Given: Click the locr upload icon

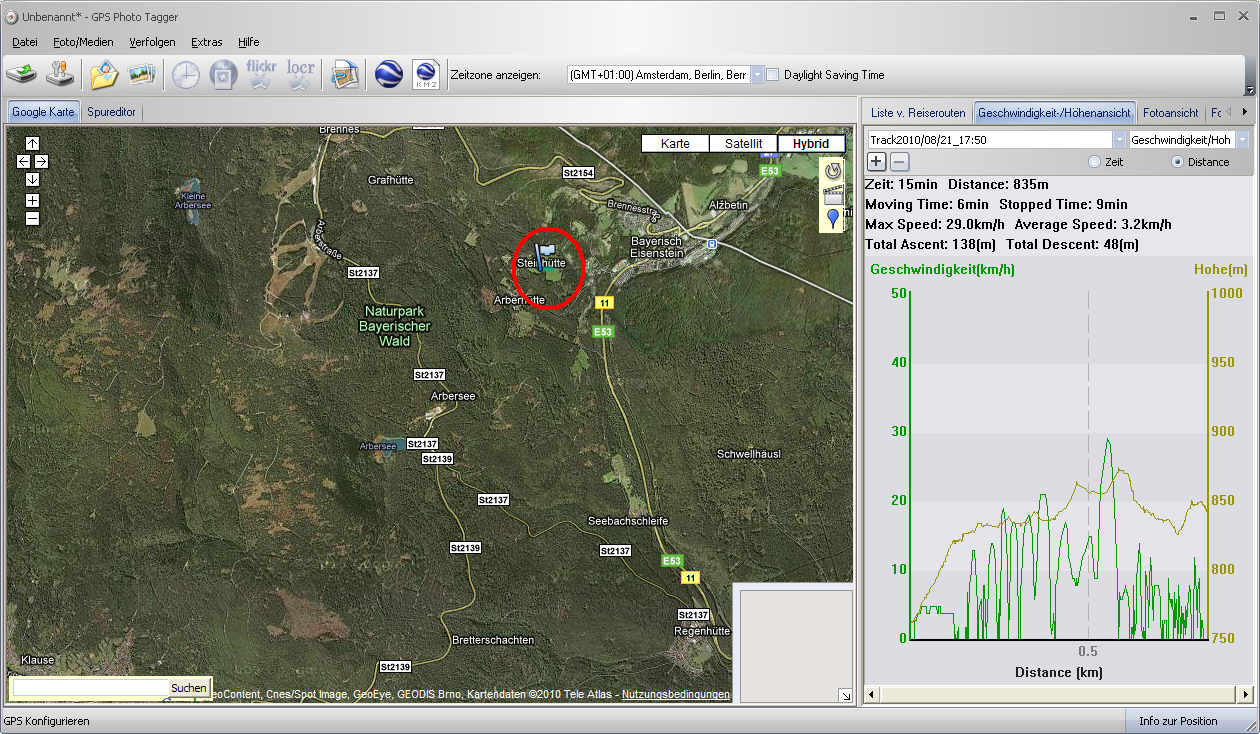Looking at the screenshot, I should (x=300, y=74).
